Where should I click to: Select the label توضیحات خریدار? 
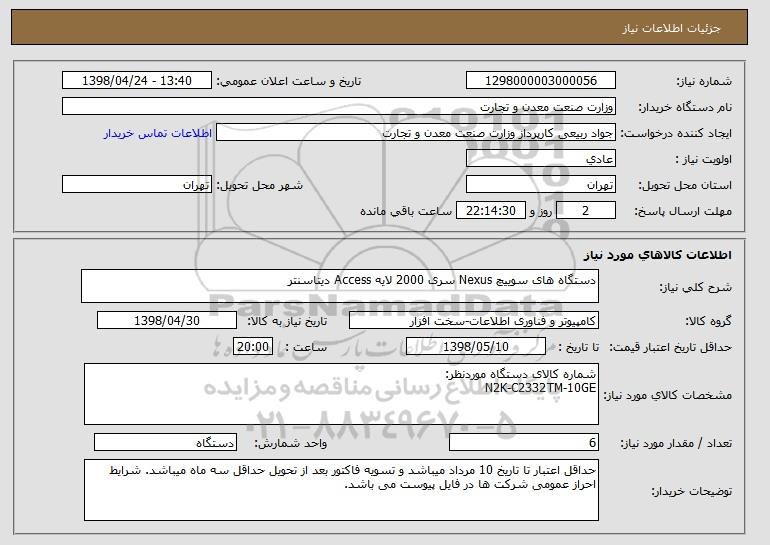[691, 491]
